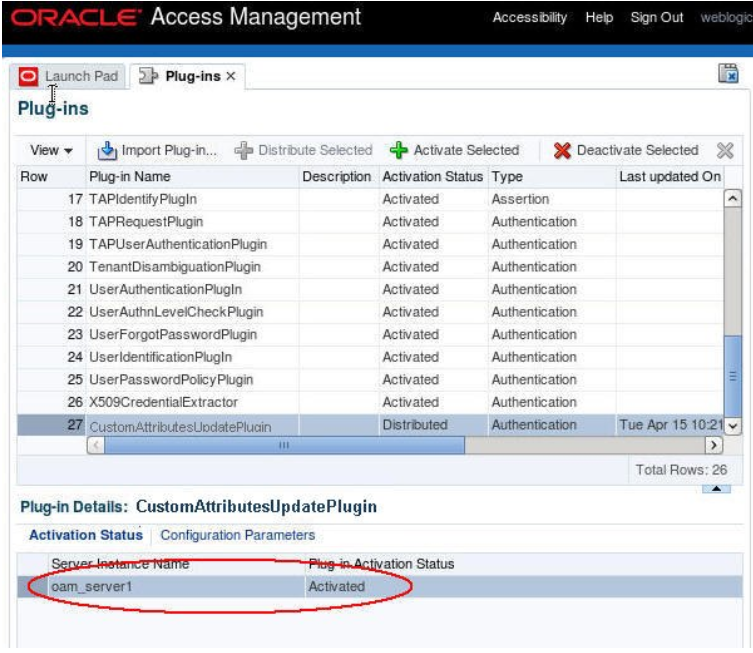
Task: Collapse the table pane using splitter arrow
Action: coord(716,488)
